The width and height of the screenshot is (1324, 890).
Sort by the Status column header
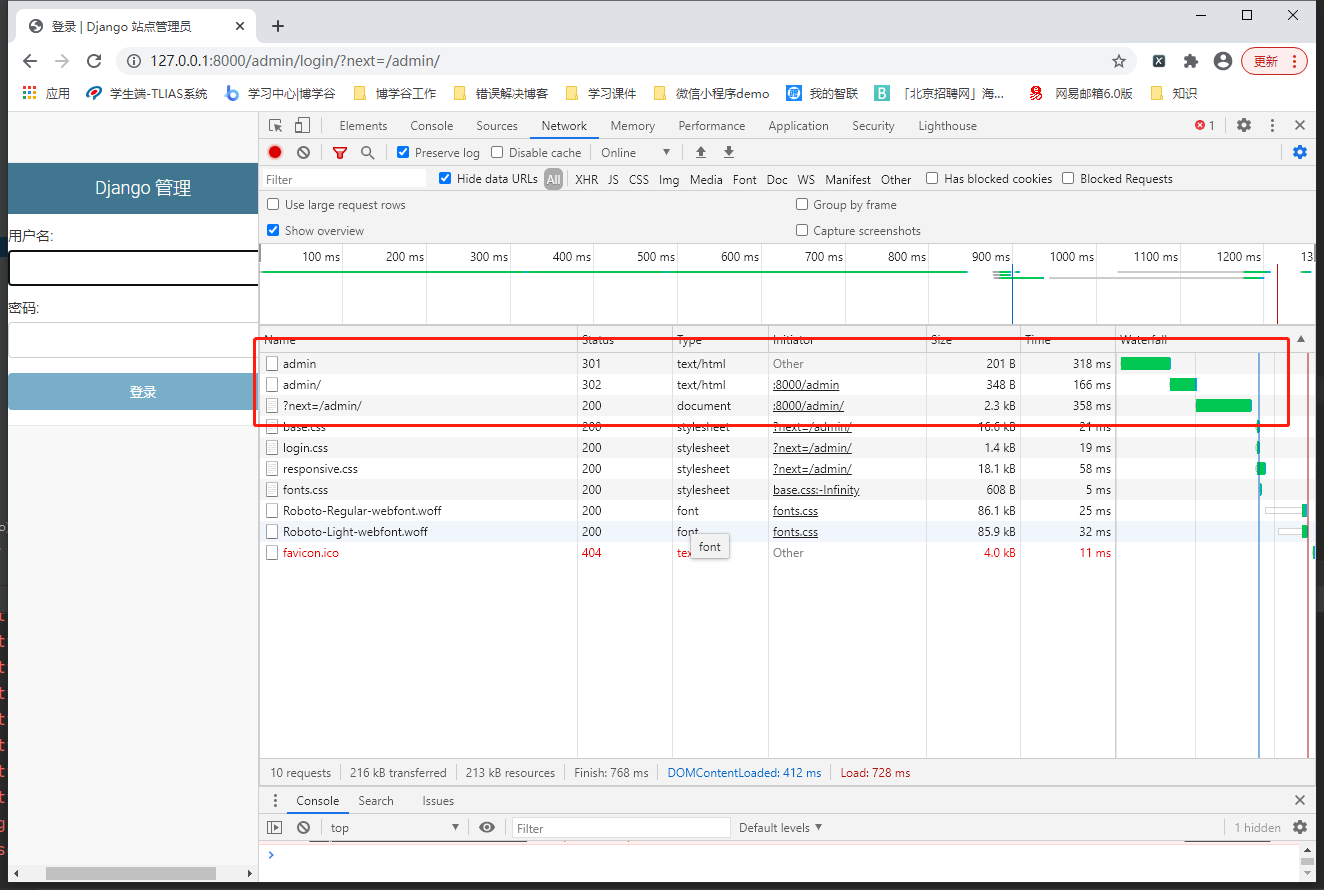pos(624,340)
